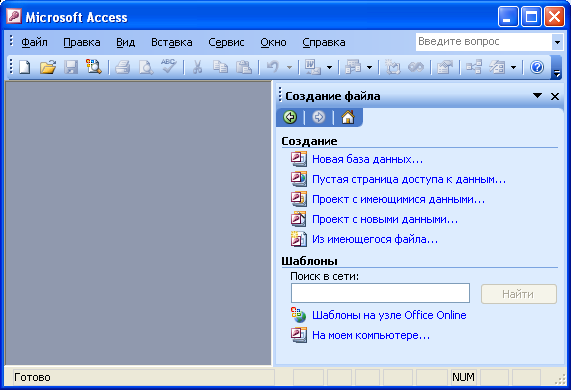Click the Undo arrow icon
This screenshot has height=390, width=571.
tap(273, 67)
